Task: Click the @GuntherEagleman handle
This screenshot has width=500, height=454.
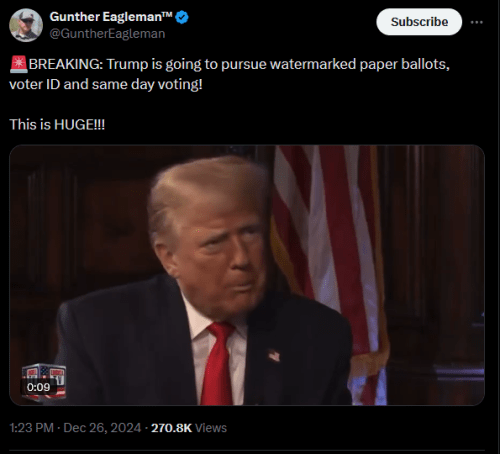Action: pyautogui.click(x=107, y=34)
